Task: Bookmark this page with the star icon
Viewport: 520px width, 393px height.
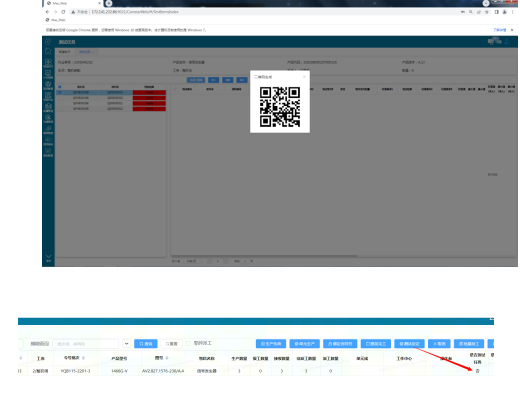Action: [487, 12]
